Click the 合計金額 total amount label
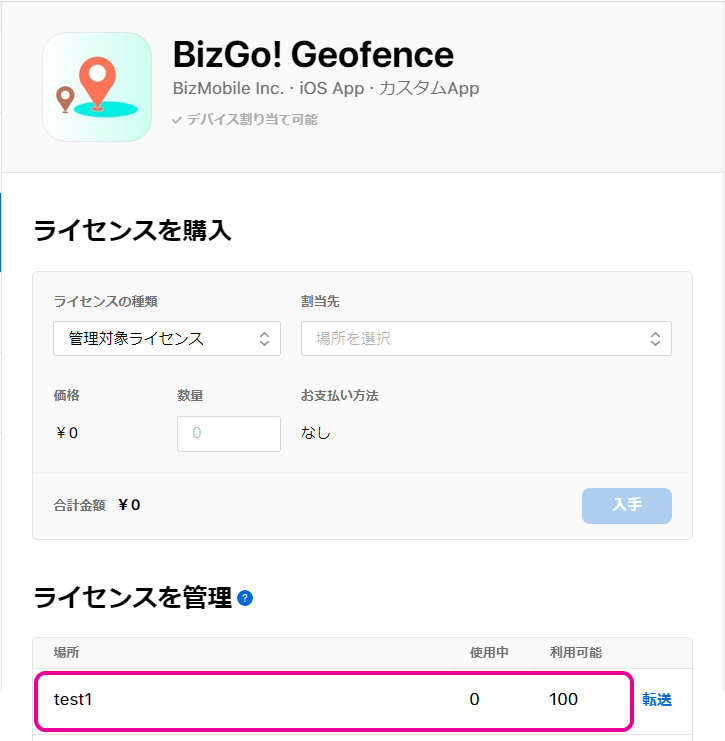The height and width of the screenshot is (741, 725). tap(79, 505)
